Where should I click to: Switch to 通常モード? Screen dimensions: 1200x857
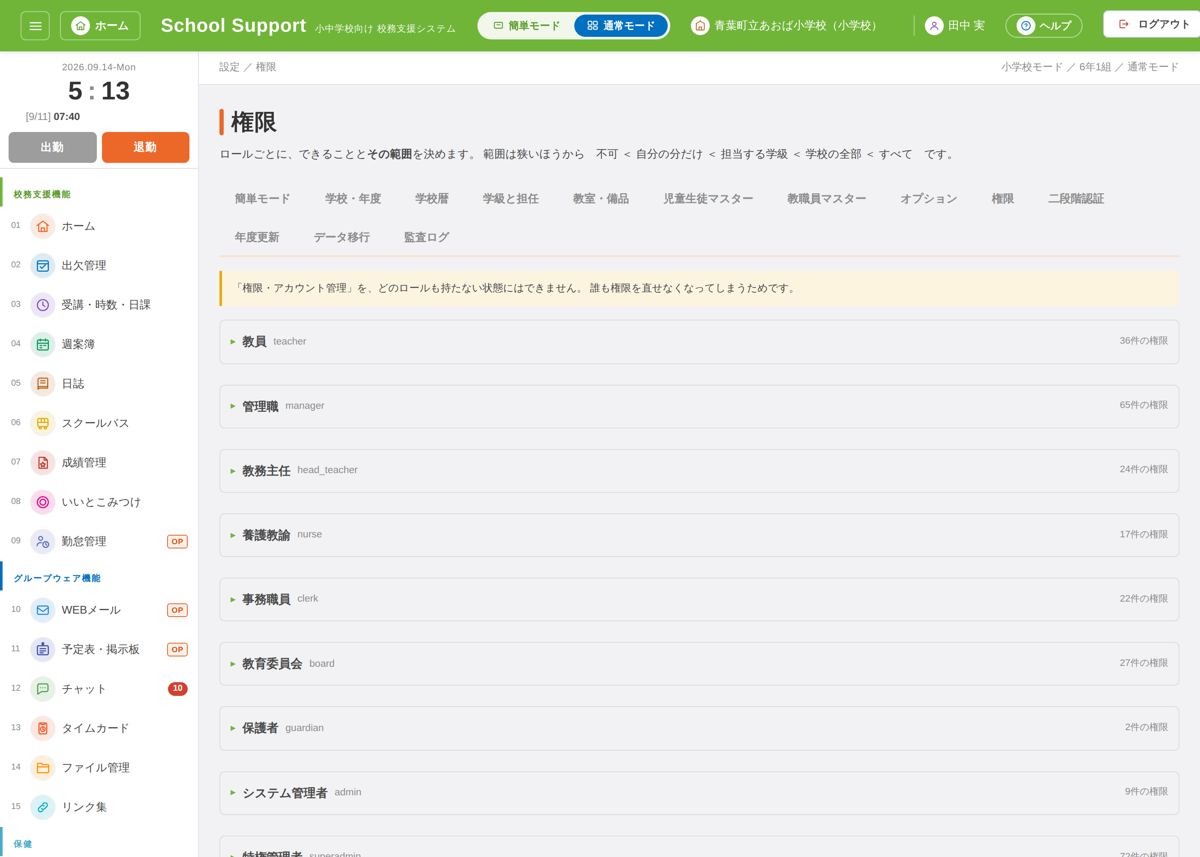(x=621, y=26)
